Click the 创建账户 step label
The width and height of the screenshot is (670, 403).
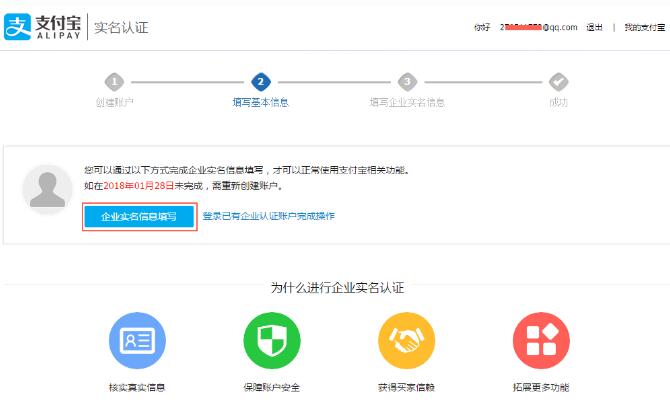[114, 102]
